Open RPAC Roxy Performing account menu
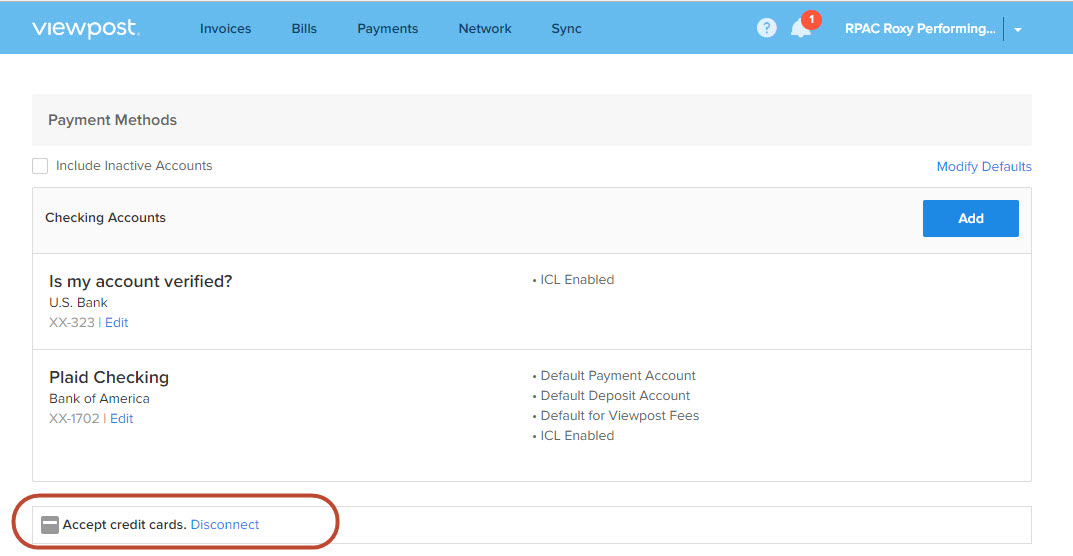The height and width of the screenshot is (556, 1073). pos(920,29)
